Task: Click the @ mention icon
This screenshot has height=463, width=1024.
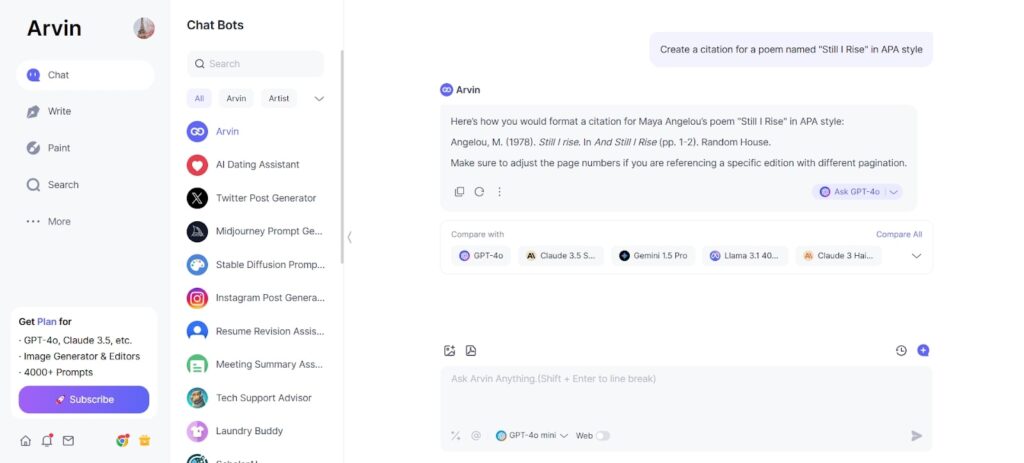Action: [x=475, y=436]
